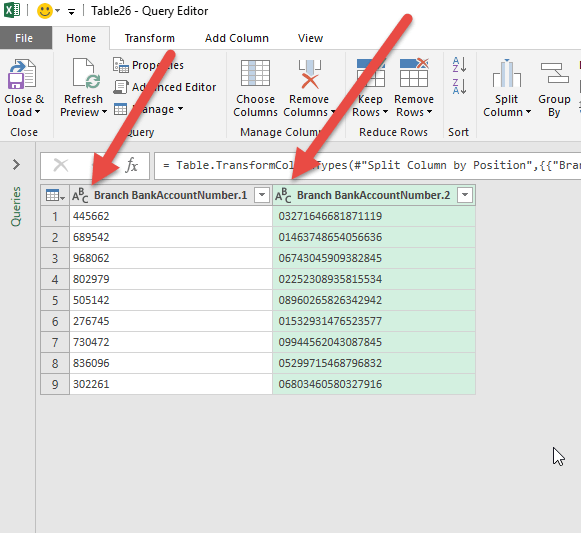
Task: Open Customize Quick Access Toolbar dropdown
Action: pos(72,12)
